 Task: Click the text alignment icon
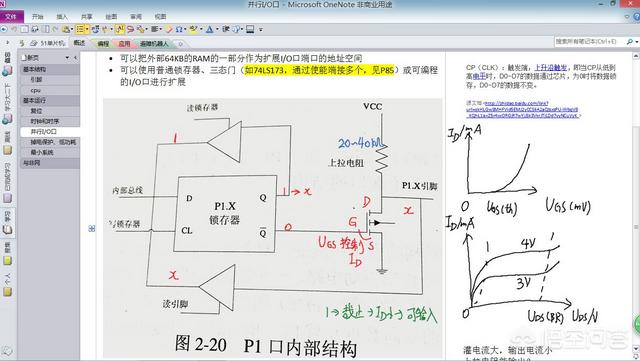click(x=154, y=29)
